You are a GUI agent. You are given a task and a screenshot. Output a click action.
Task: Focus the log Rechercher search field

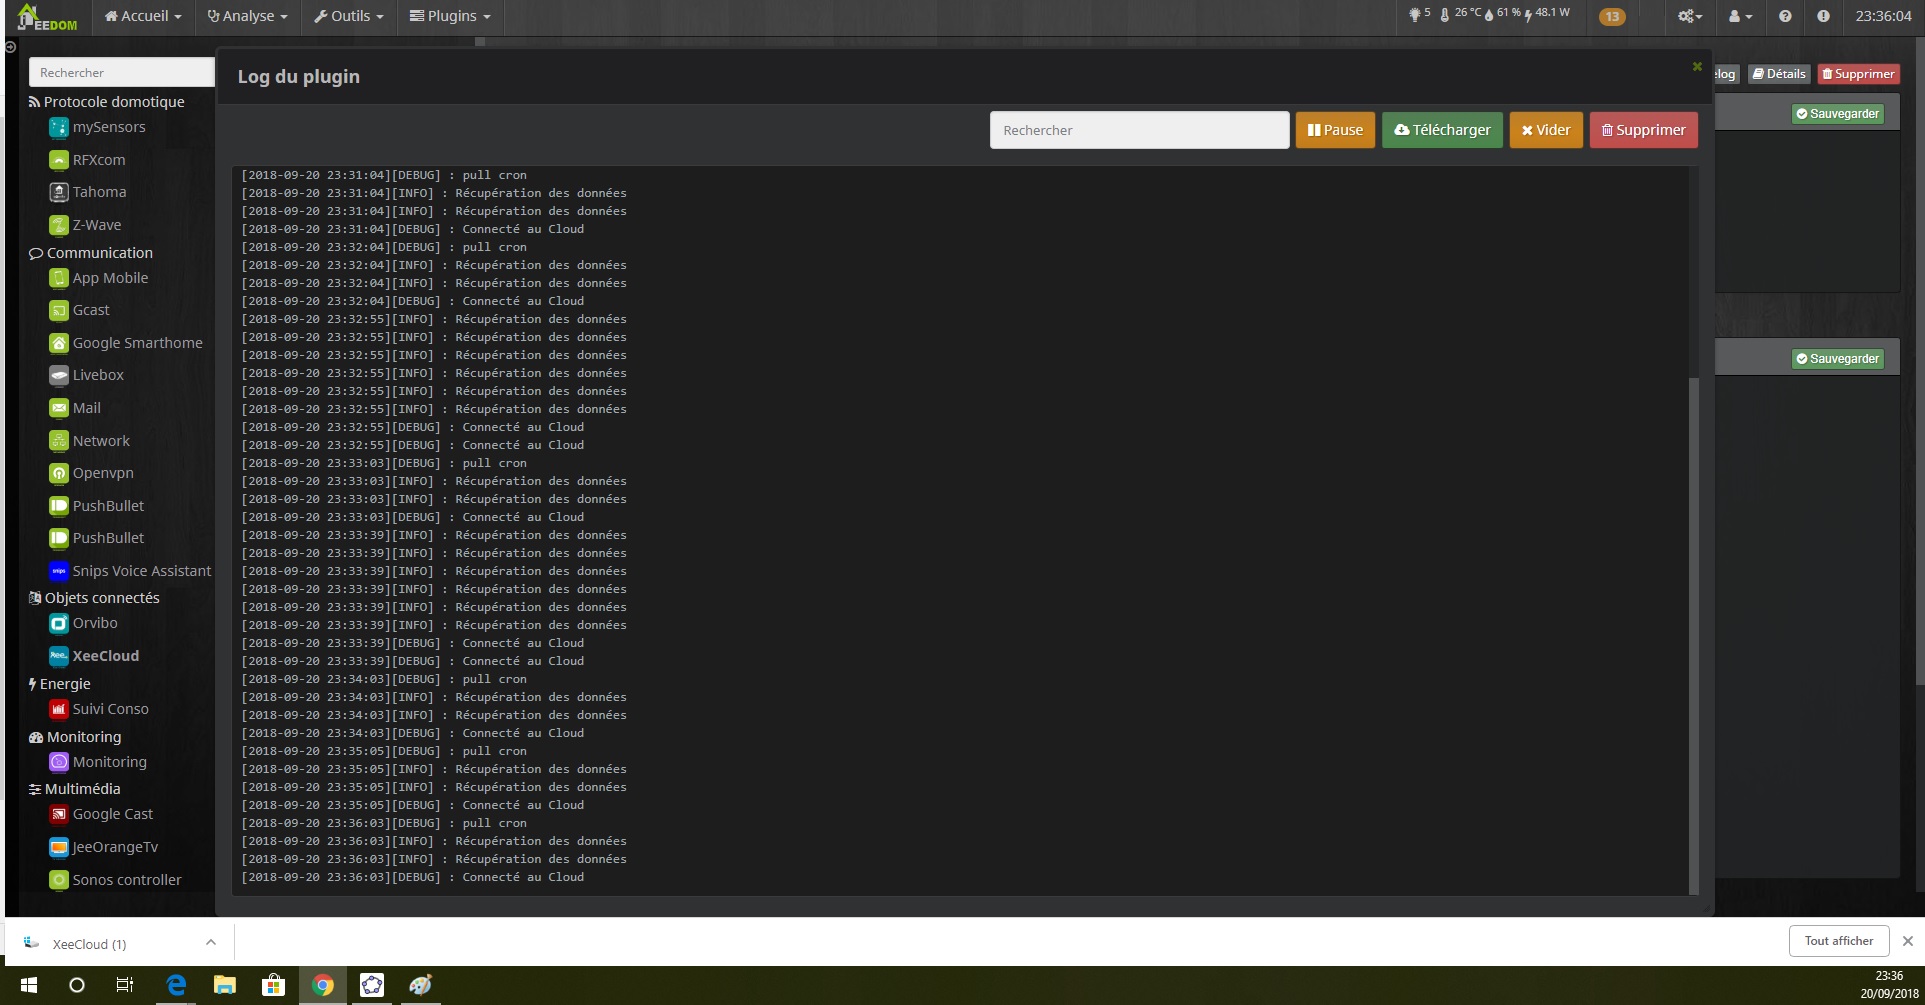1139,130
